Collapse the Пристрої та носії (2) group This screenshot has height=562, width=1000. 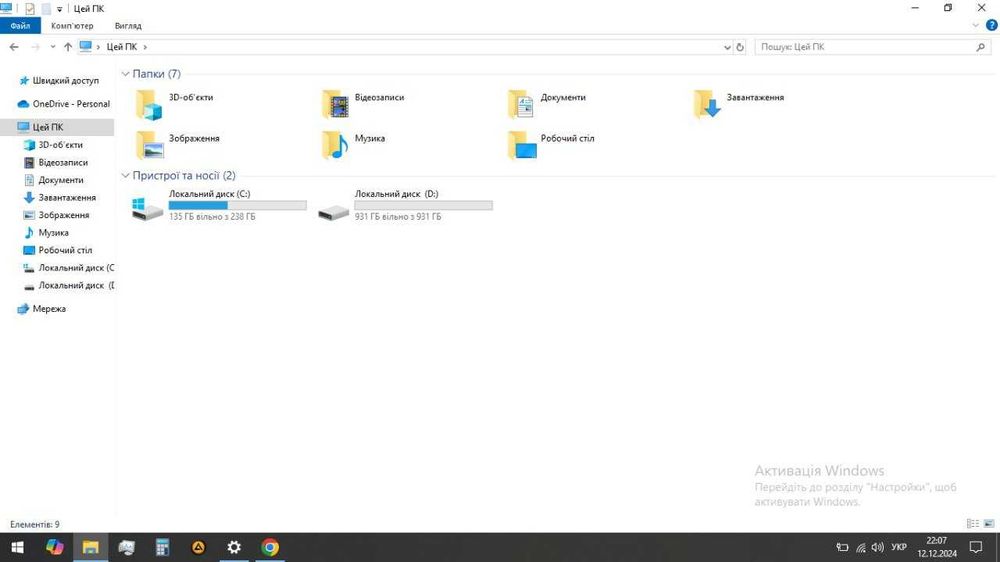click(x=126, y=175)
